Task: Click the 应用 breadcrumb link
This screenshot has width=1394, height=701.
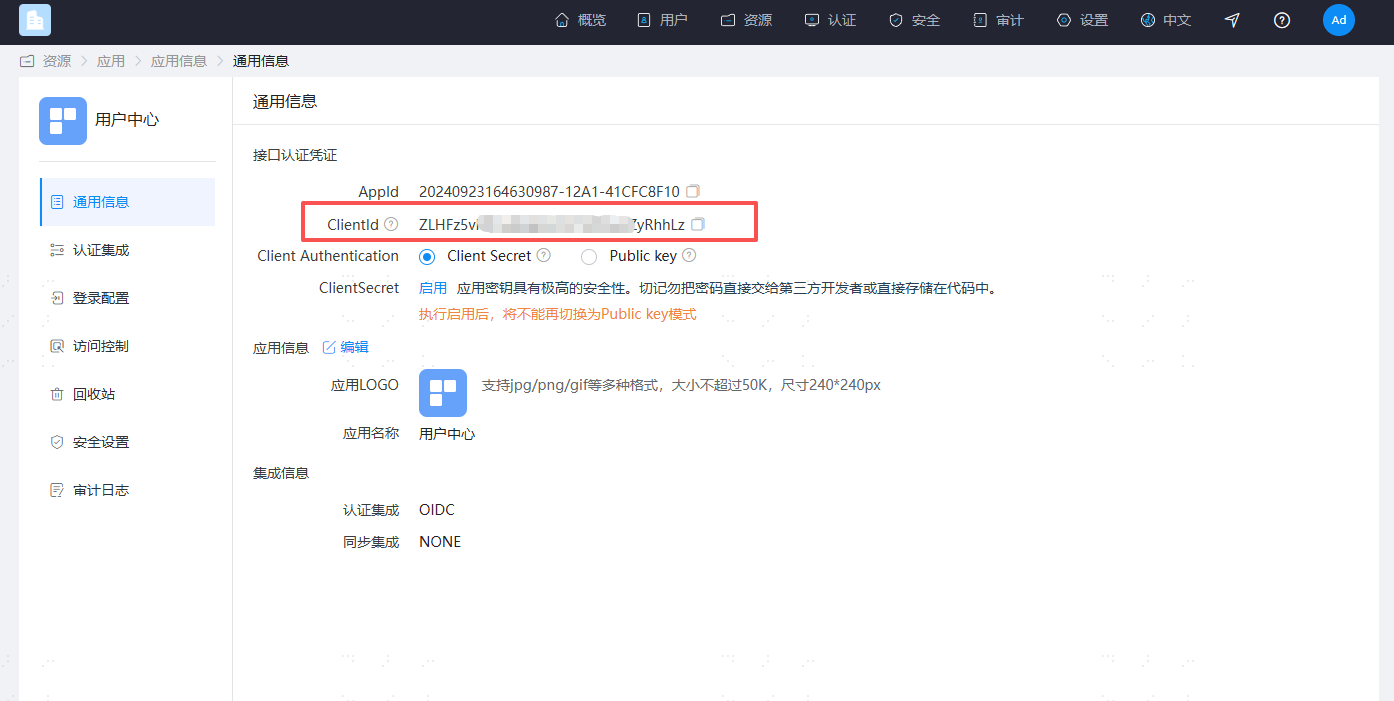Action: pos(110,61)
